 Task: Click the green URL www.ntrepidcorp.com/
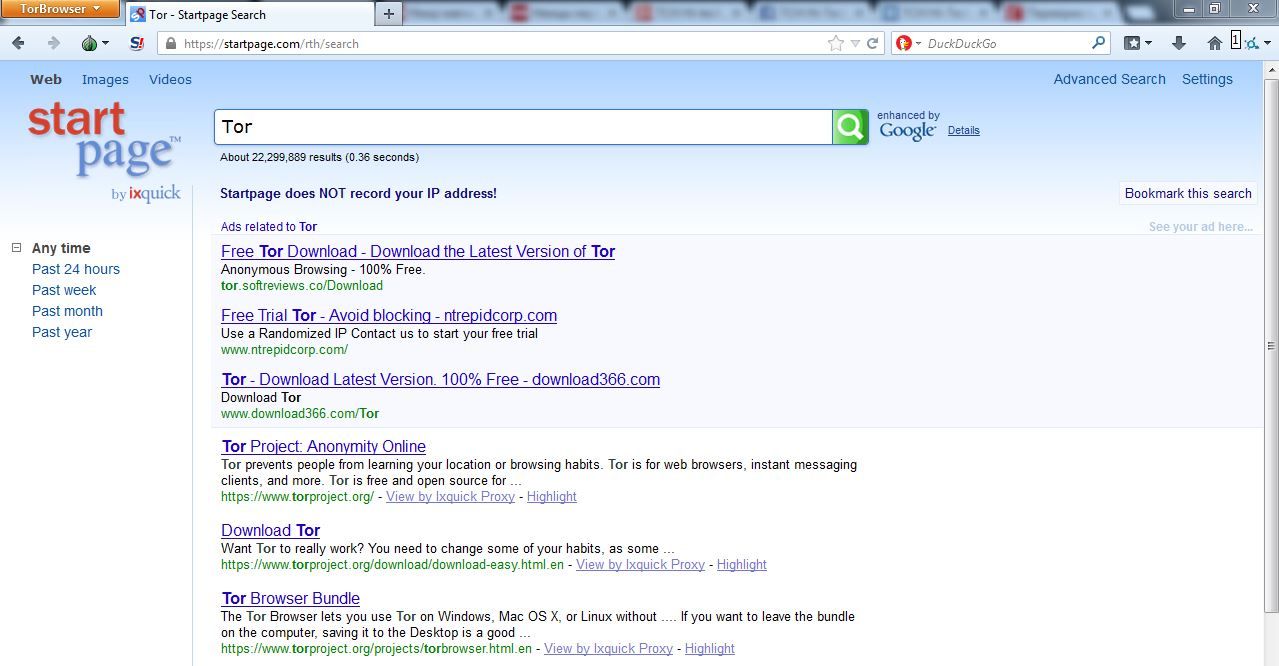[284, 349]
